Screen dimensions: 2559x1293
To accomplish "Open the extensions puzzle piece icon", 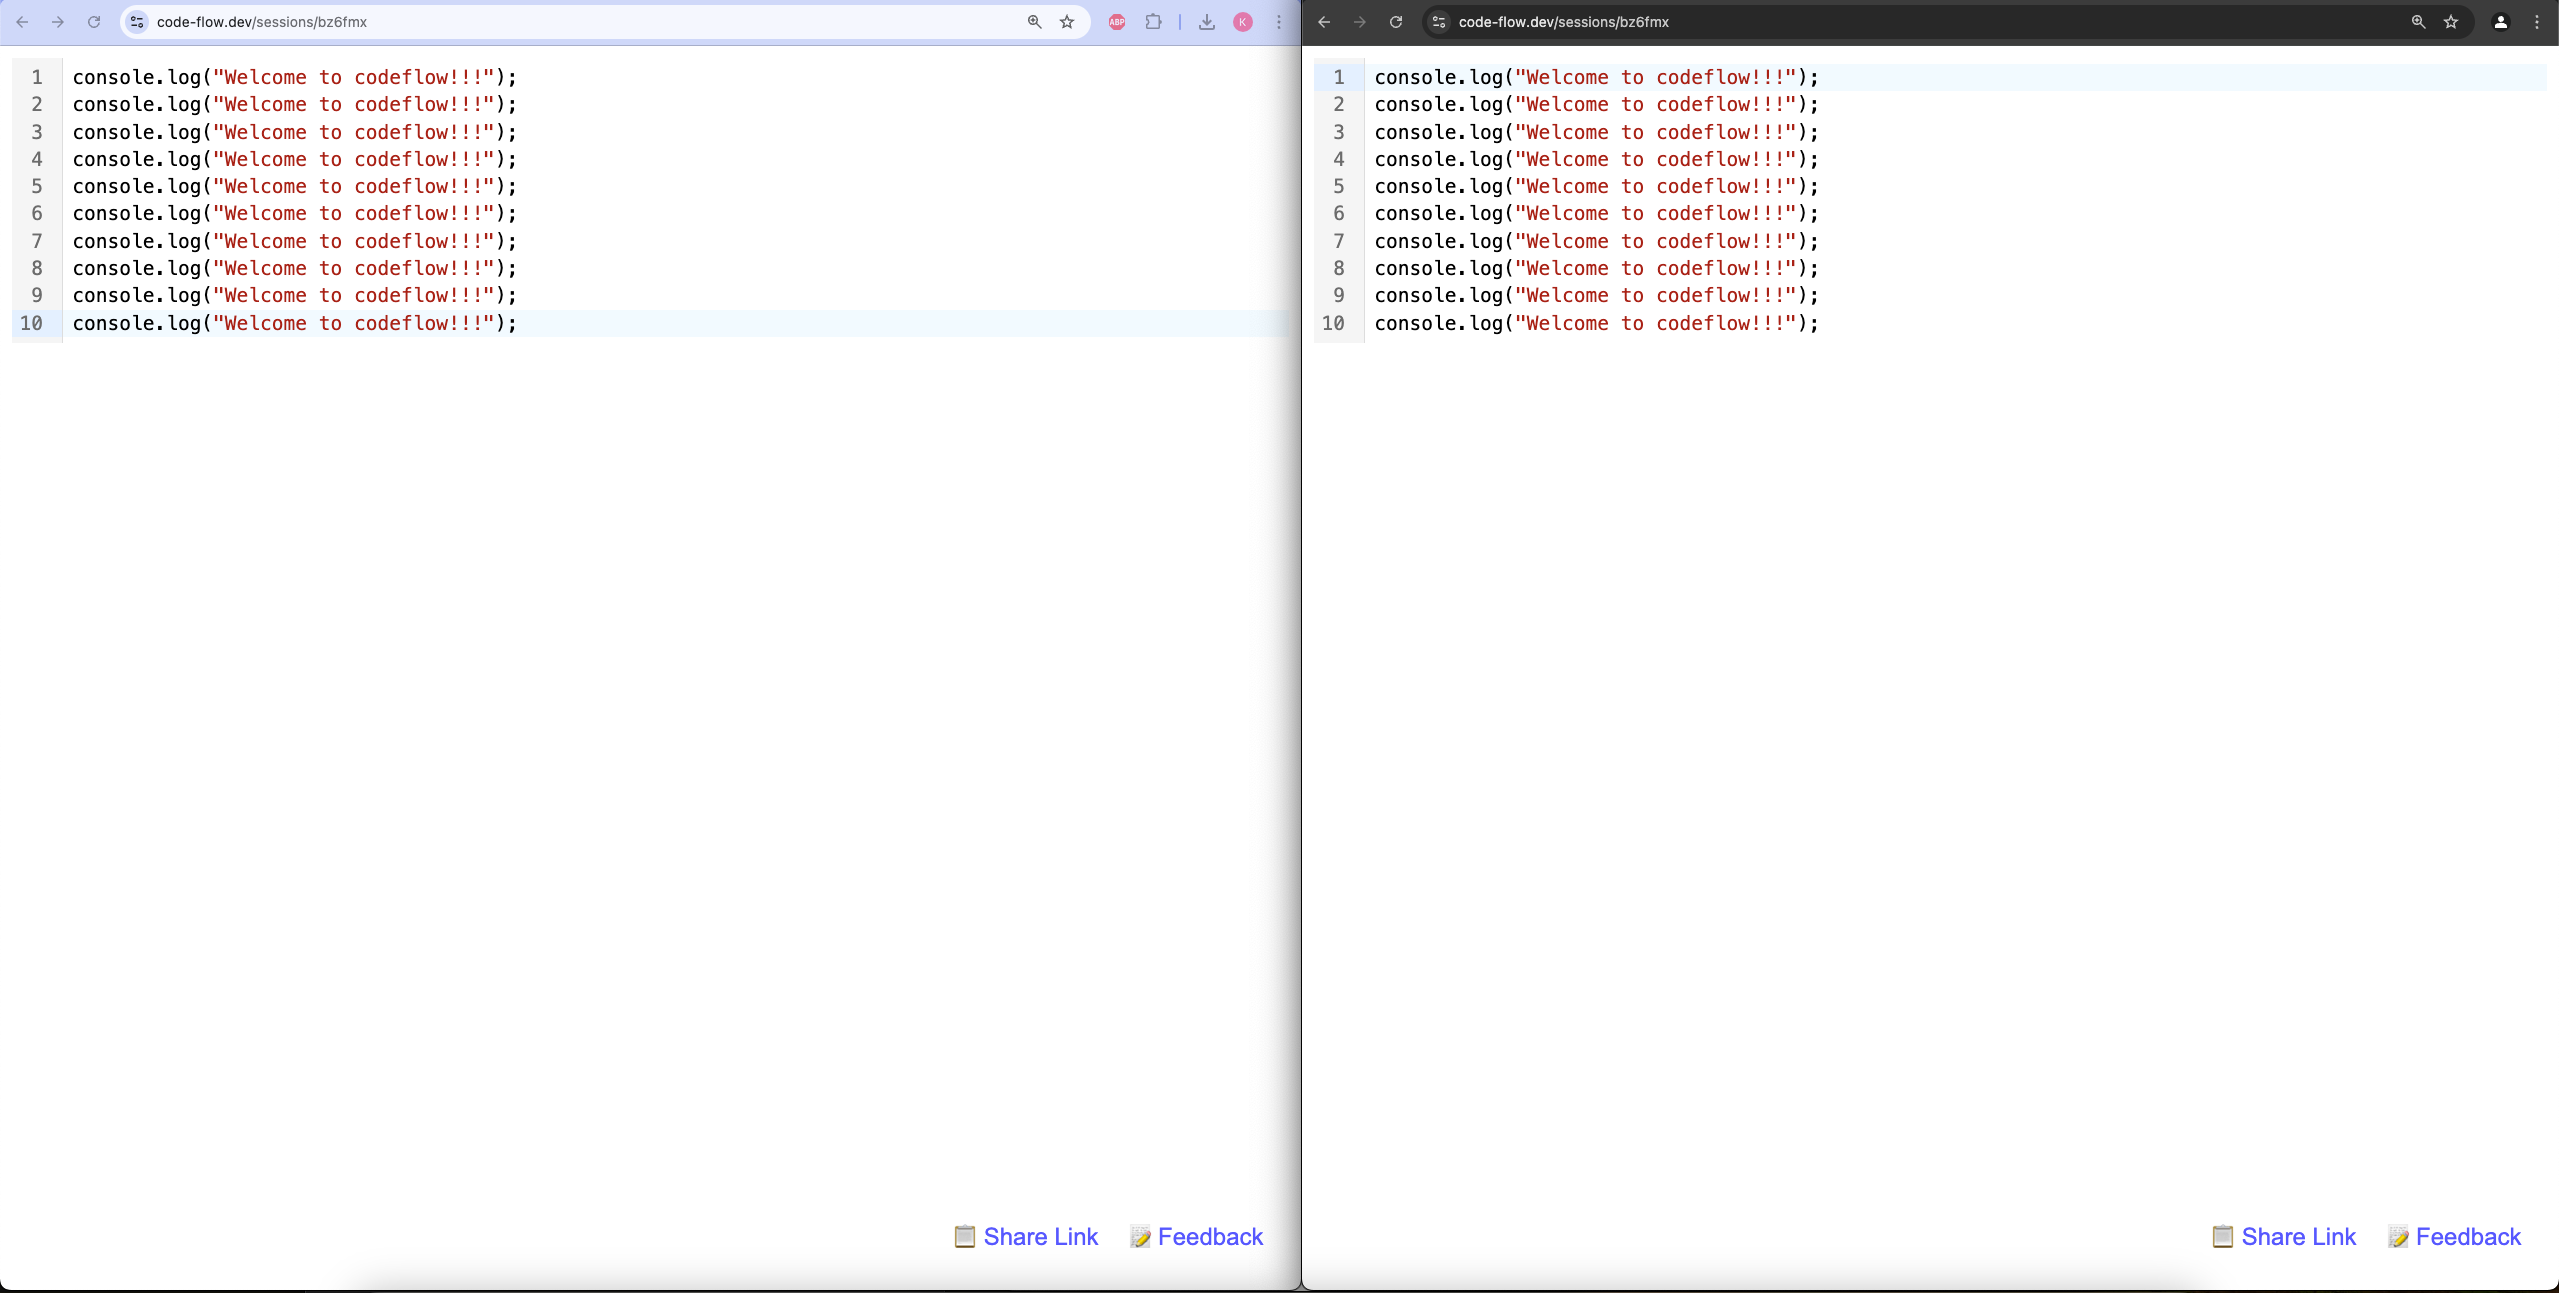I will pyautogui.click(x=1153, y=22).
